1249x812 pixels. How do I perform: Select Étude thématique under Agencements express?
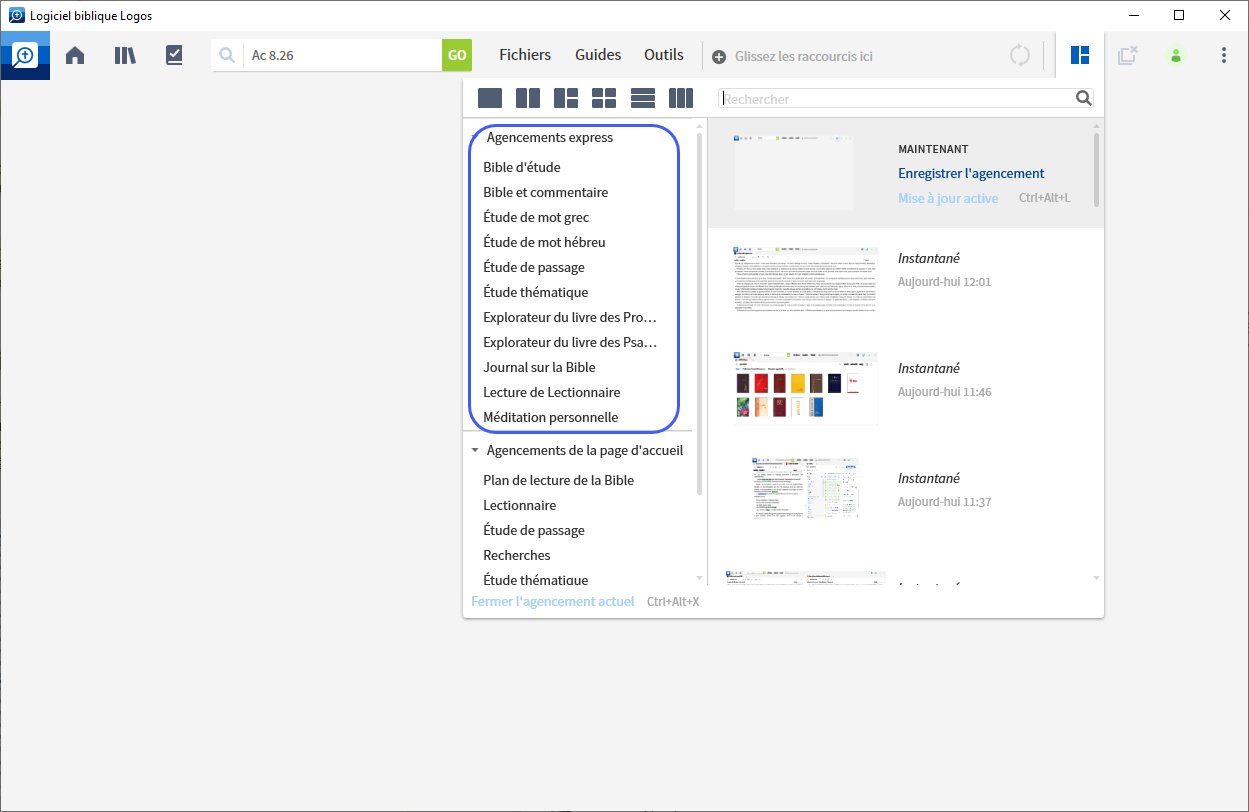[536, 292]
